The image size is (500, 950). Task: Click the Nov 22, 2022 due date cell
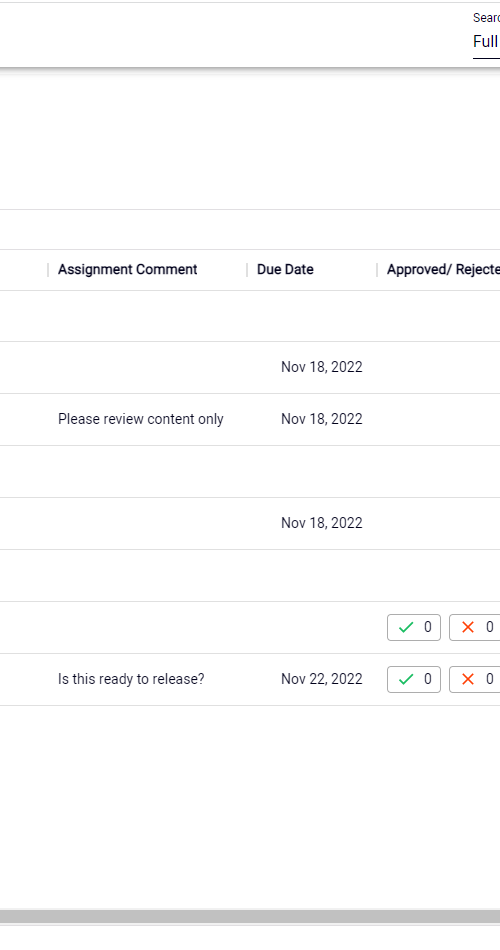point(322,679)
